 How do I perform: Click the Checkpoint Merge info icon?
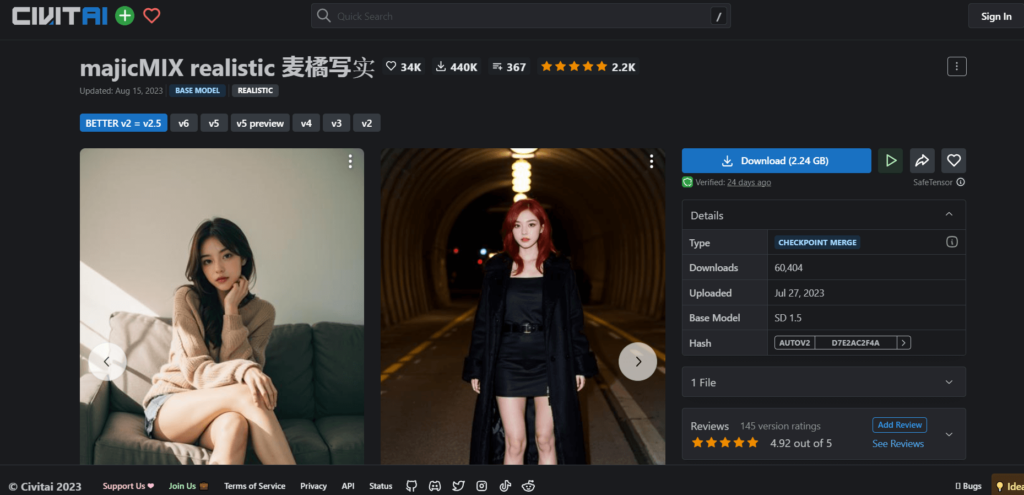[x=952, y=242]
